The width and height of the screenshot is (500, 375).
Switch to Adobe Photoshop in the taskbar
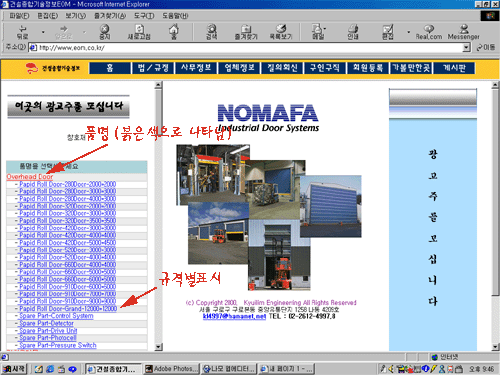coord(172,369)
